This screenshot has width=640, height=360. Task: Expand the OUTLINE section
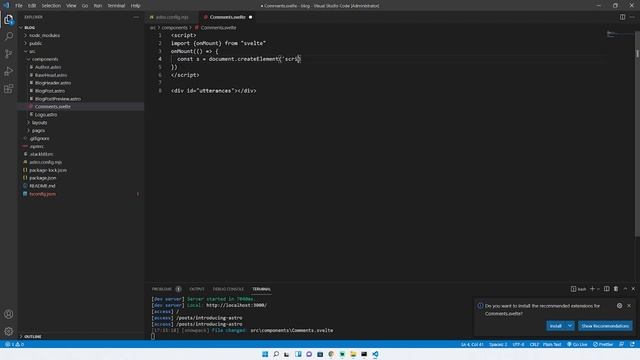click(x=33, y=337)
